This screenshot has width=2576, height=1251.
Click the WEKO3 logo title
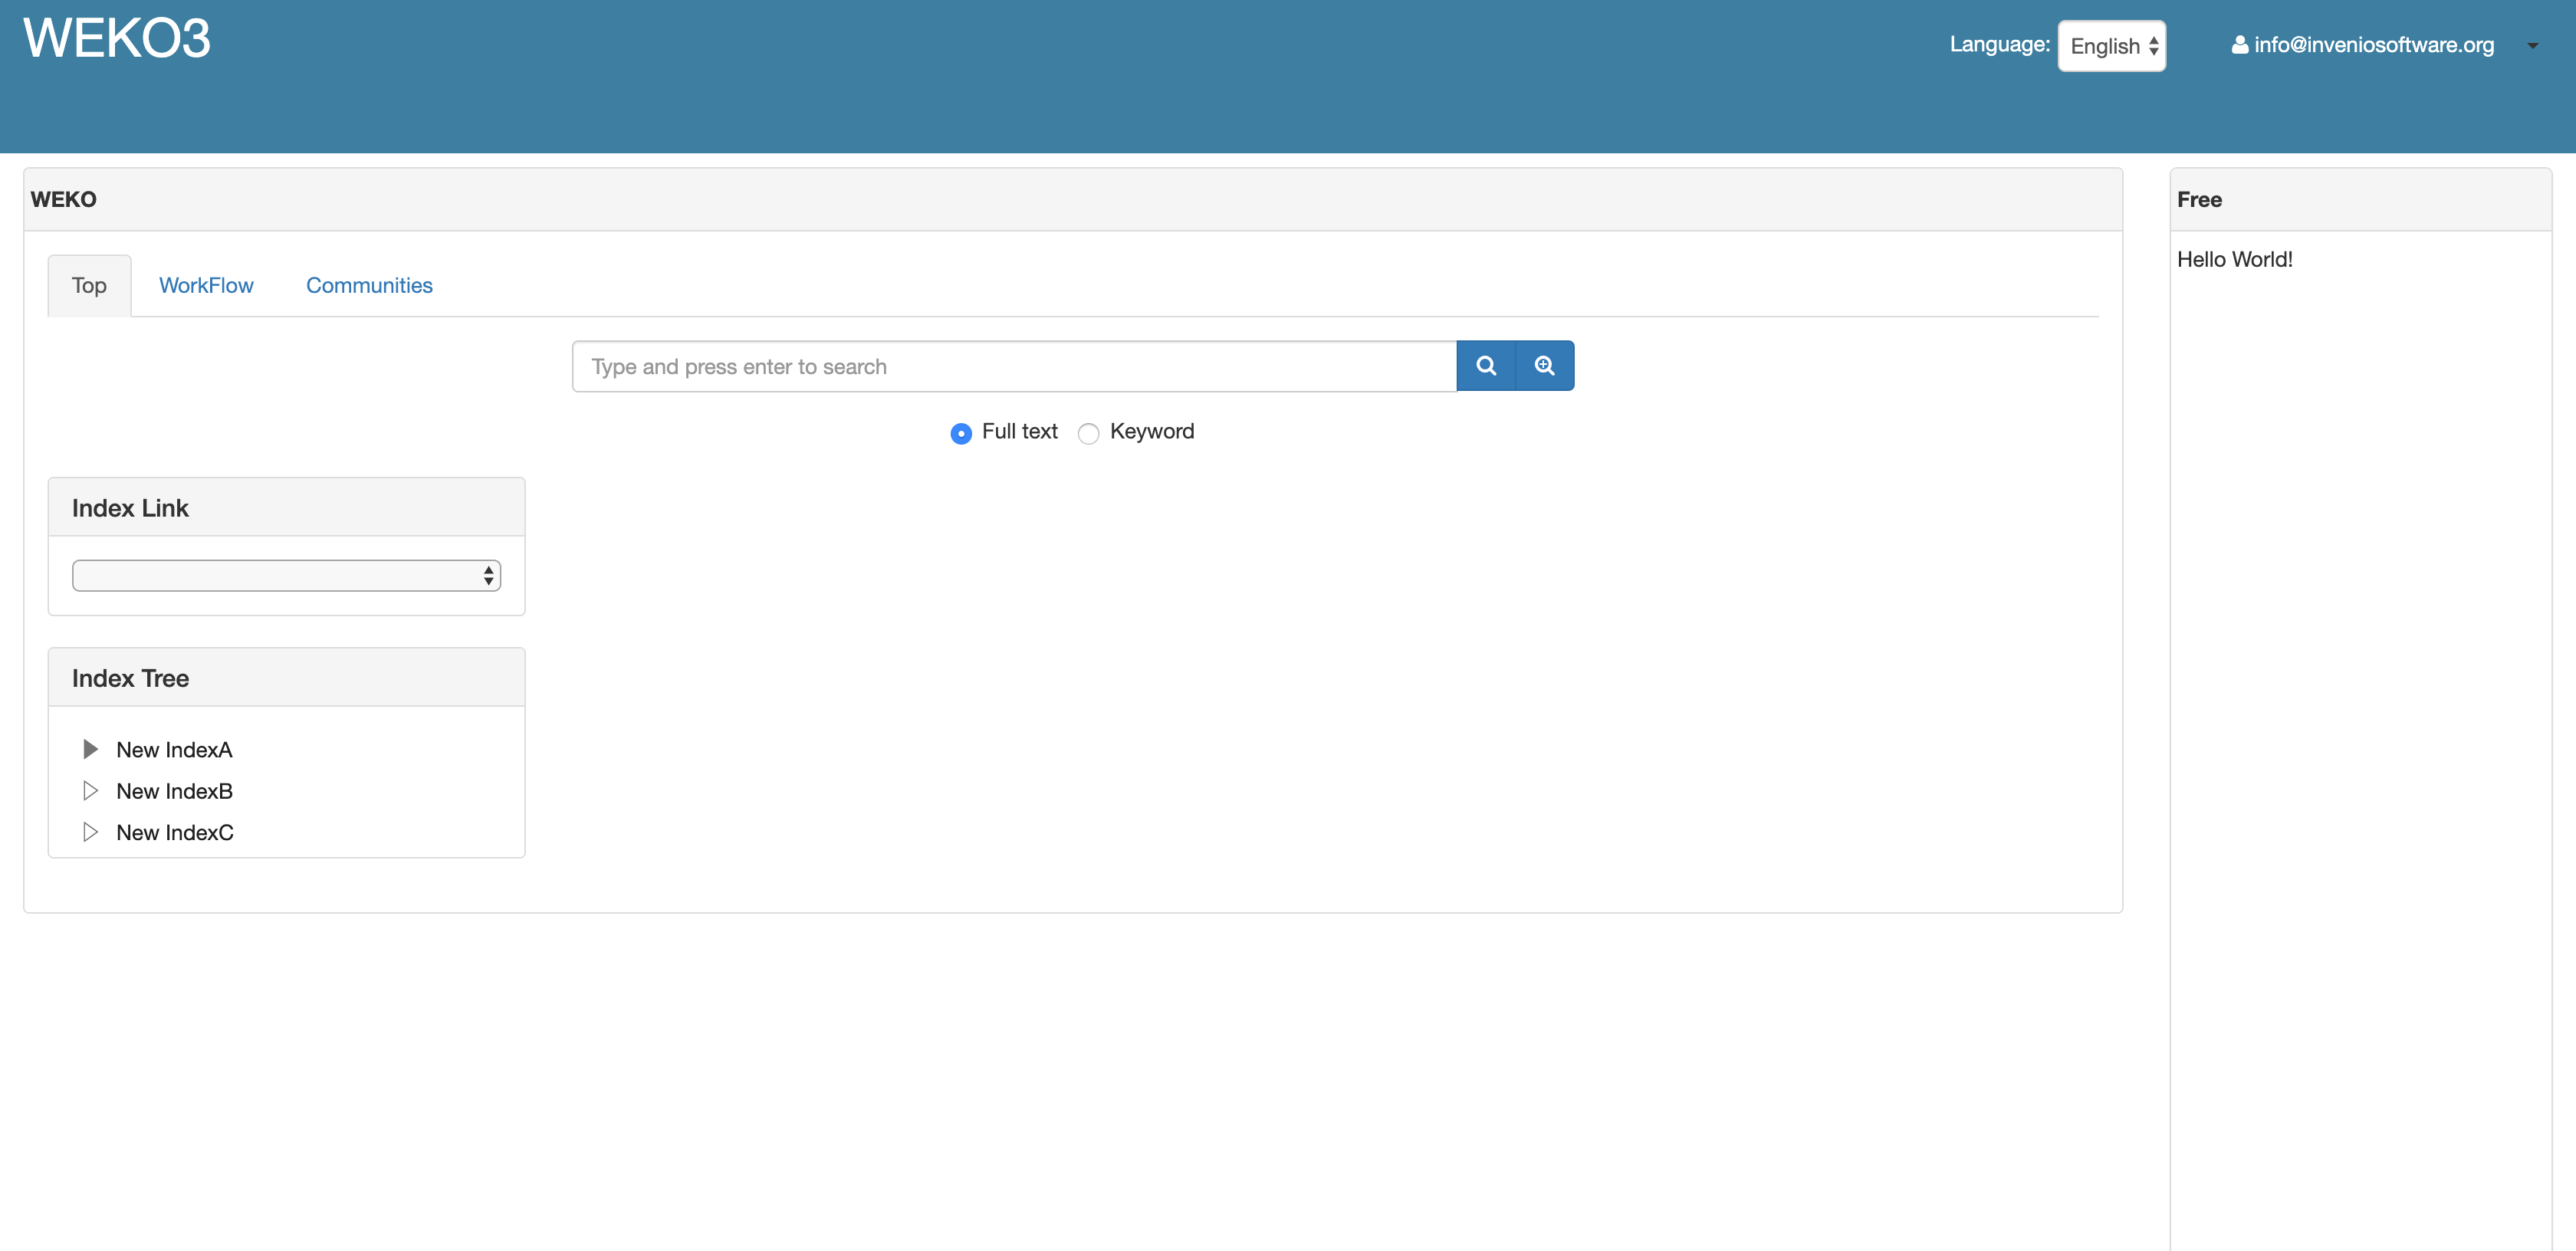(x=117, y=39)
